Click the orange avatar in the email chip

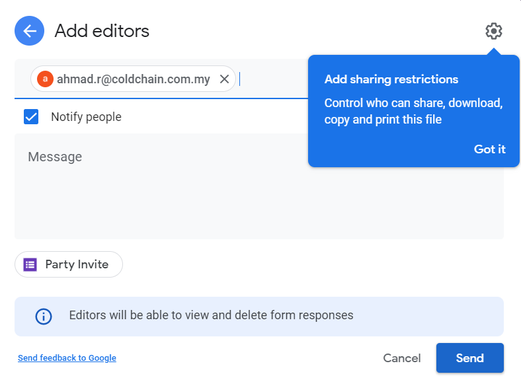(x=45, y=79)
